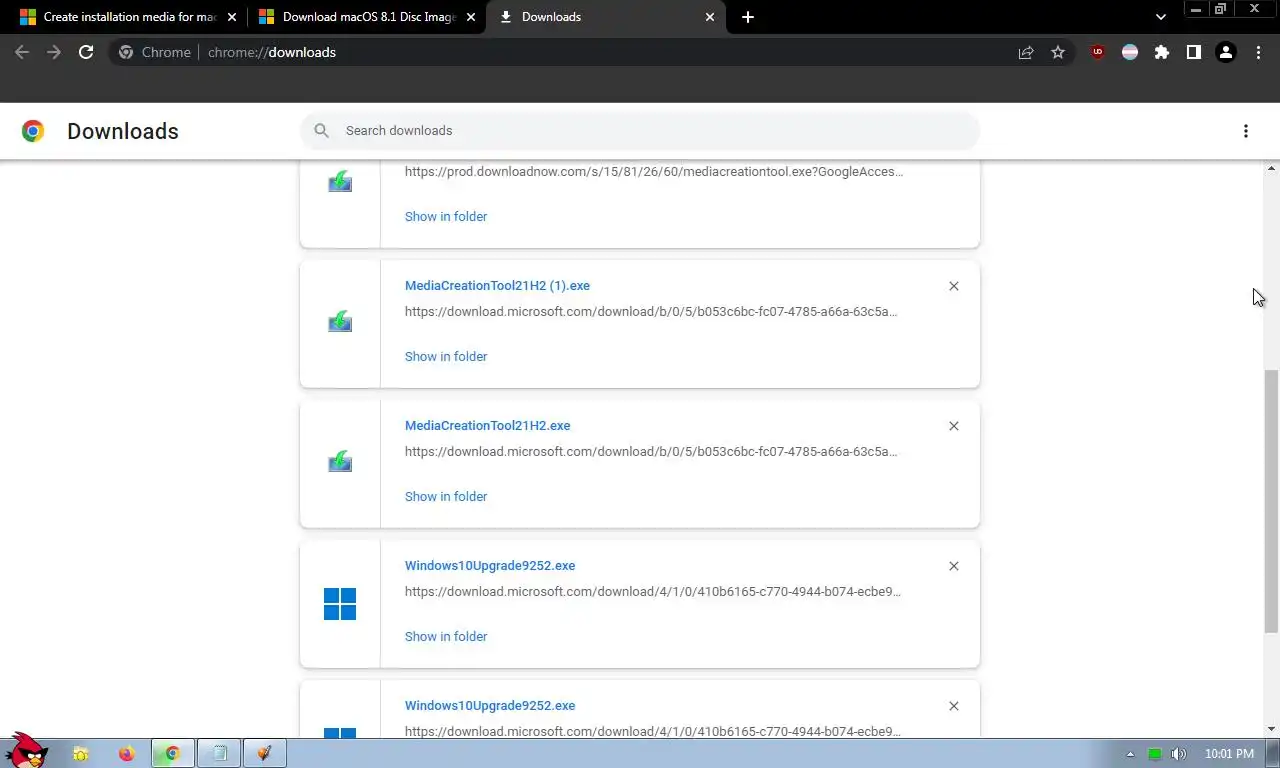1280x768 pixels.
Task: Click the search magnifier icon
Action: pos(321,131)
